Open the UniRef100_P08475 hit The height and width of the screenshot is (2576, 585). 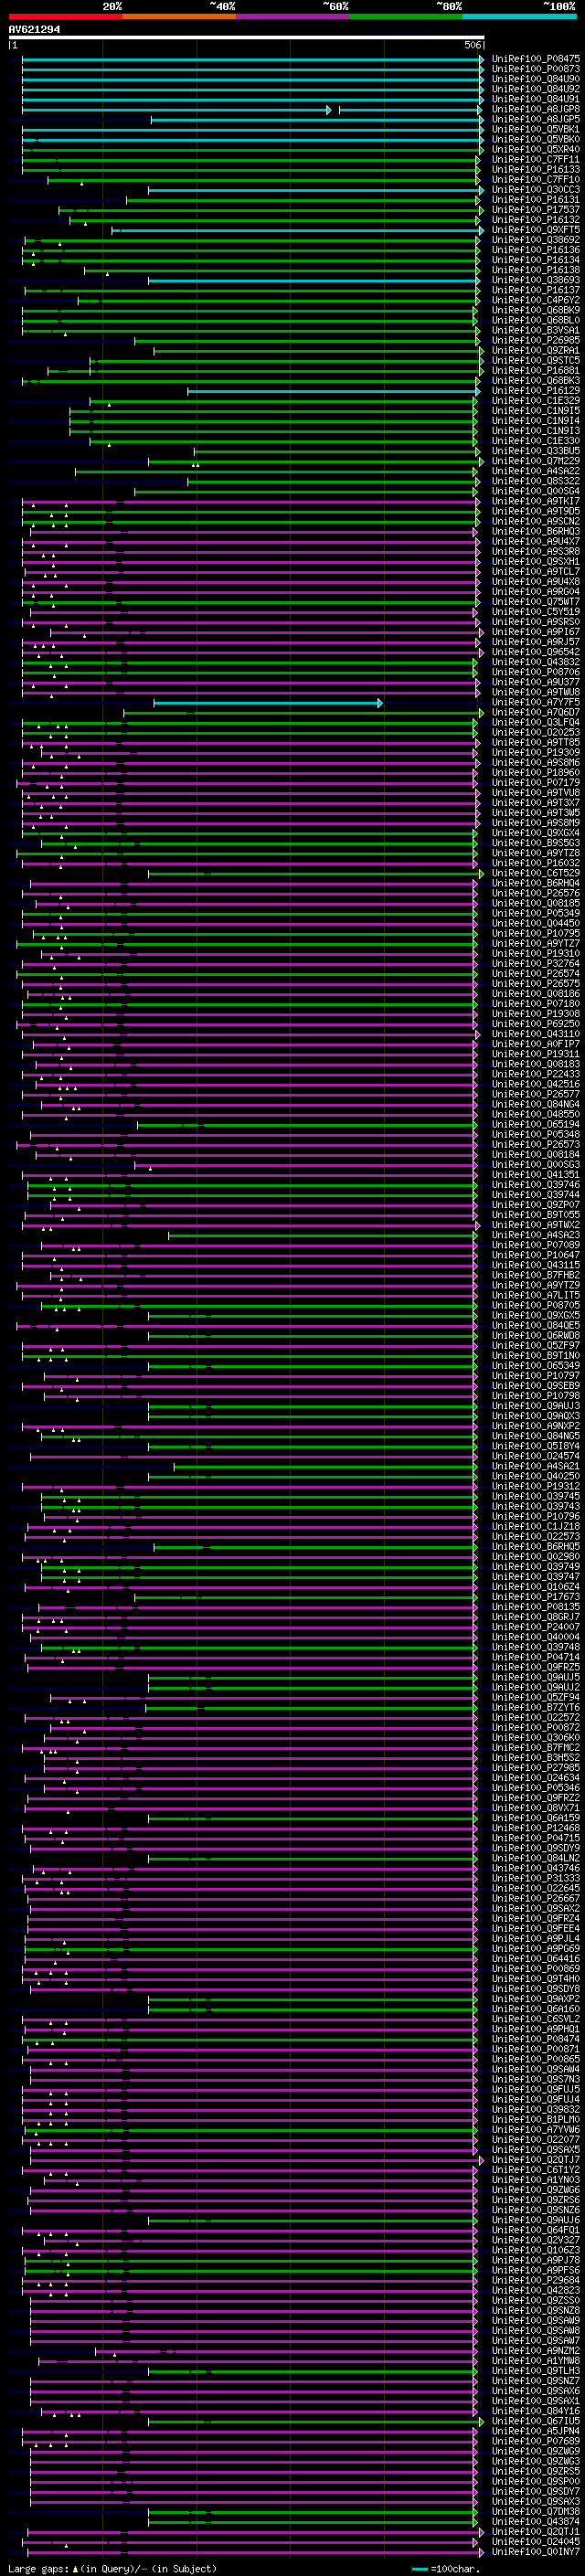[536, 59]
